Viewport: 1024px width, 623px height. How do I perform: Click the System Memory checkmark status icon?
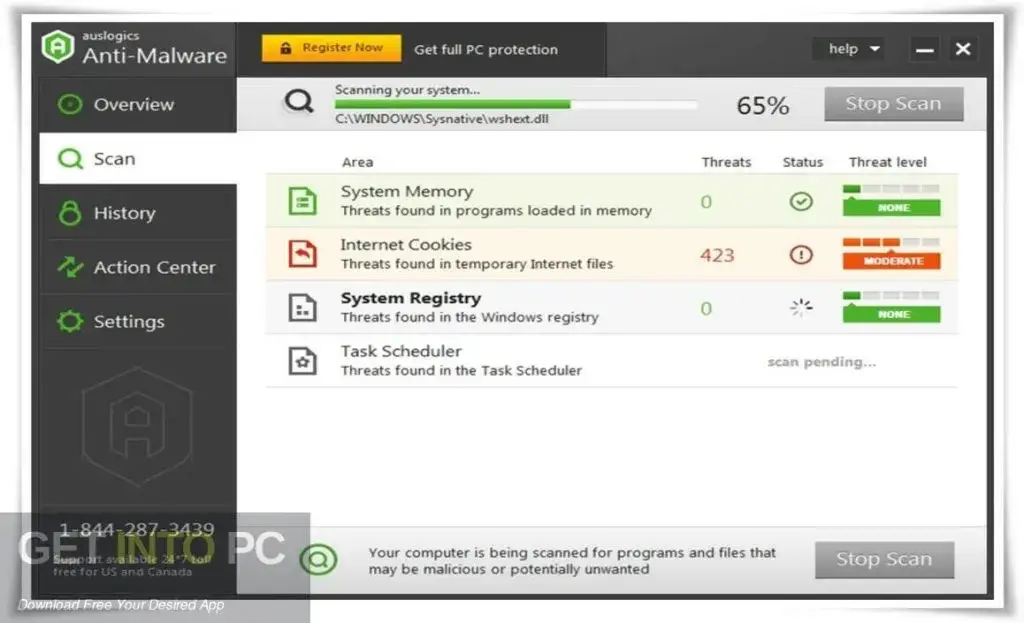[x=801, y=202]
